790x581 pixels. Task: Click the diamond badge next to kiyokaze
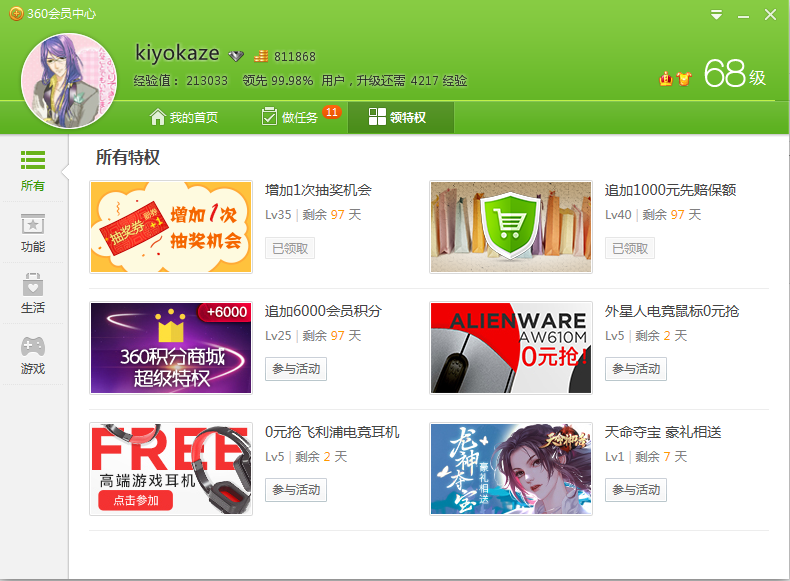coord(236,55)
